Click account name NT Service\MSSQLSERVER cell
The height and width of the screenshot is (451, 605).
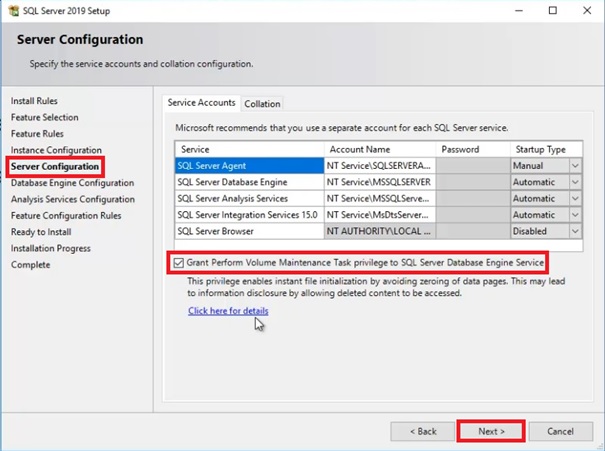coord(380,182)
